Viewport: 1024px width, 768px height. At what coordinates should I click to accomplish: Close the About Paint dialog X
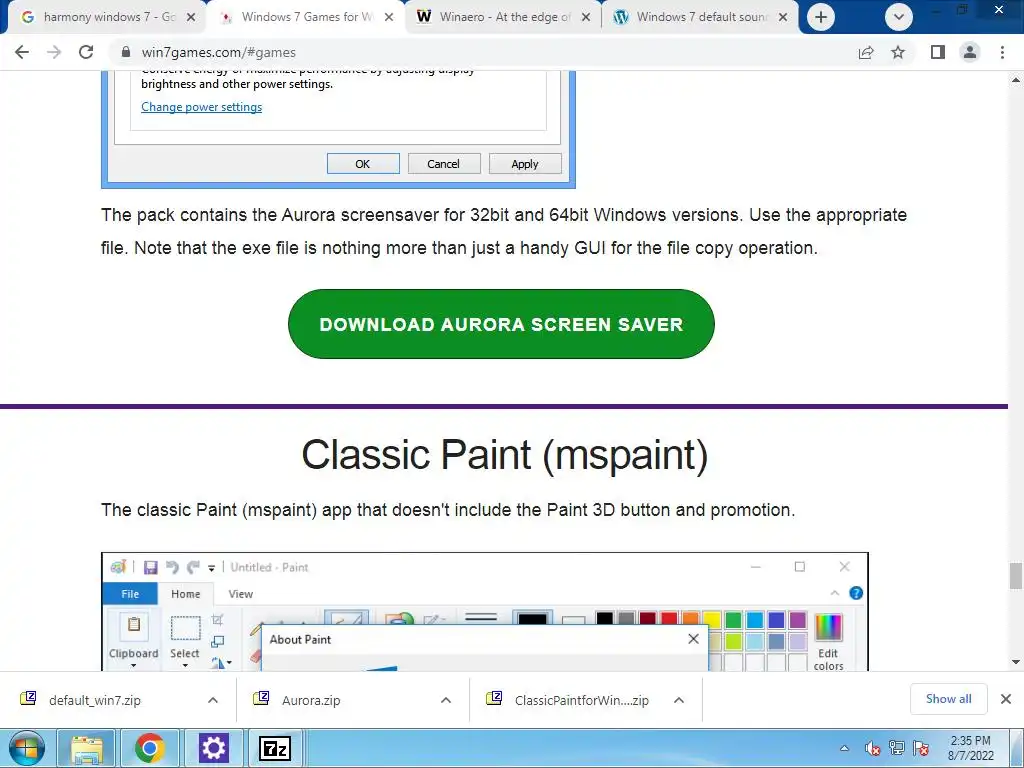[x=694, y=639]
